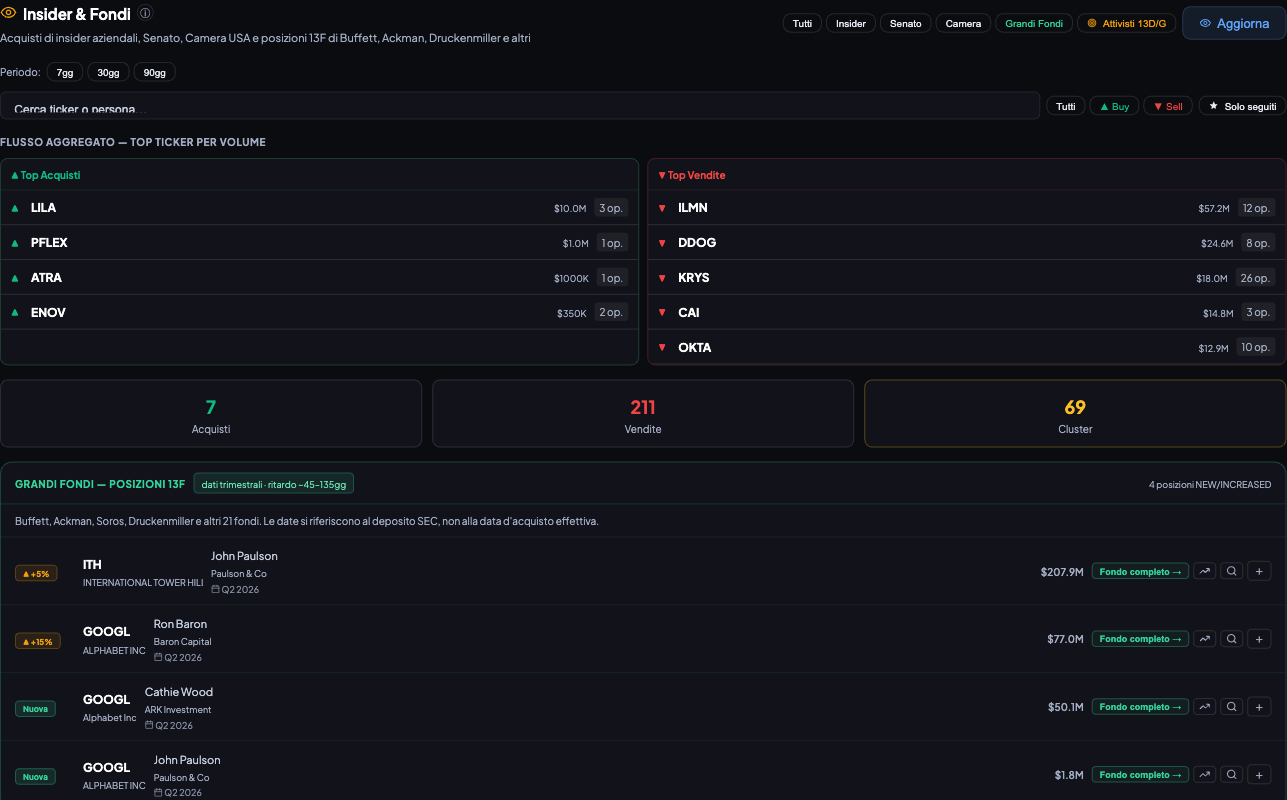Click the 12 op. count for ILMN

pyautogui.click(x=1255, y=208)
